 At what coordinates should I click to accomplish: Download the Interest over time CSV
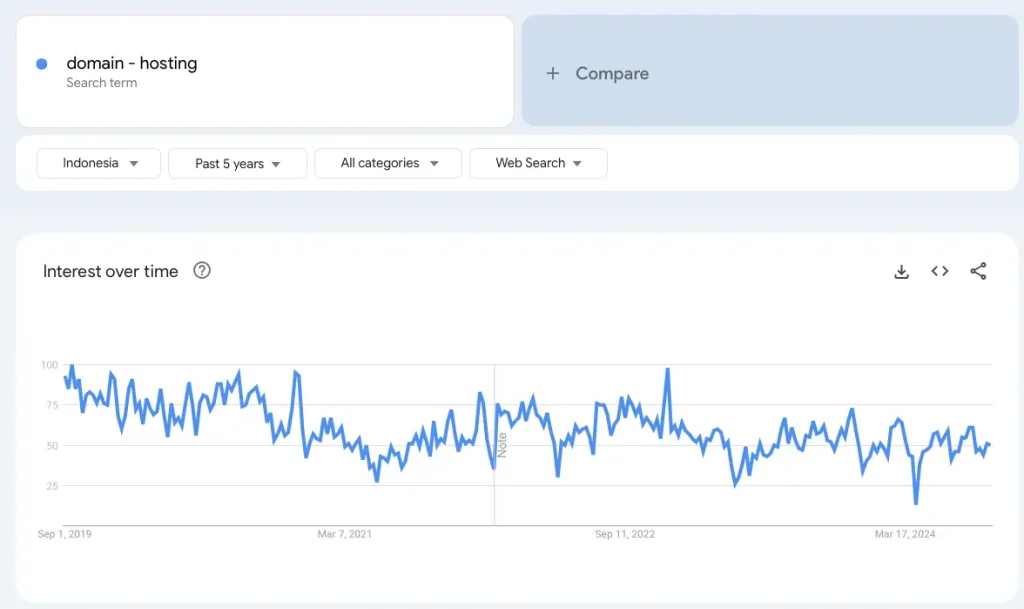tap(901, 272)
